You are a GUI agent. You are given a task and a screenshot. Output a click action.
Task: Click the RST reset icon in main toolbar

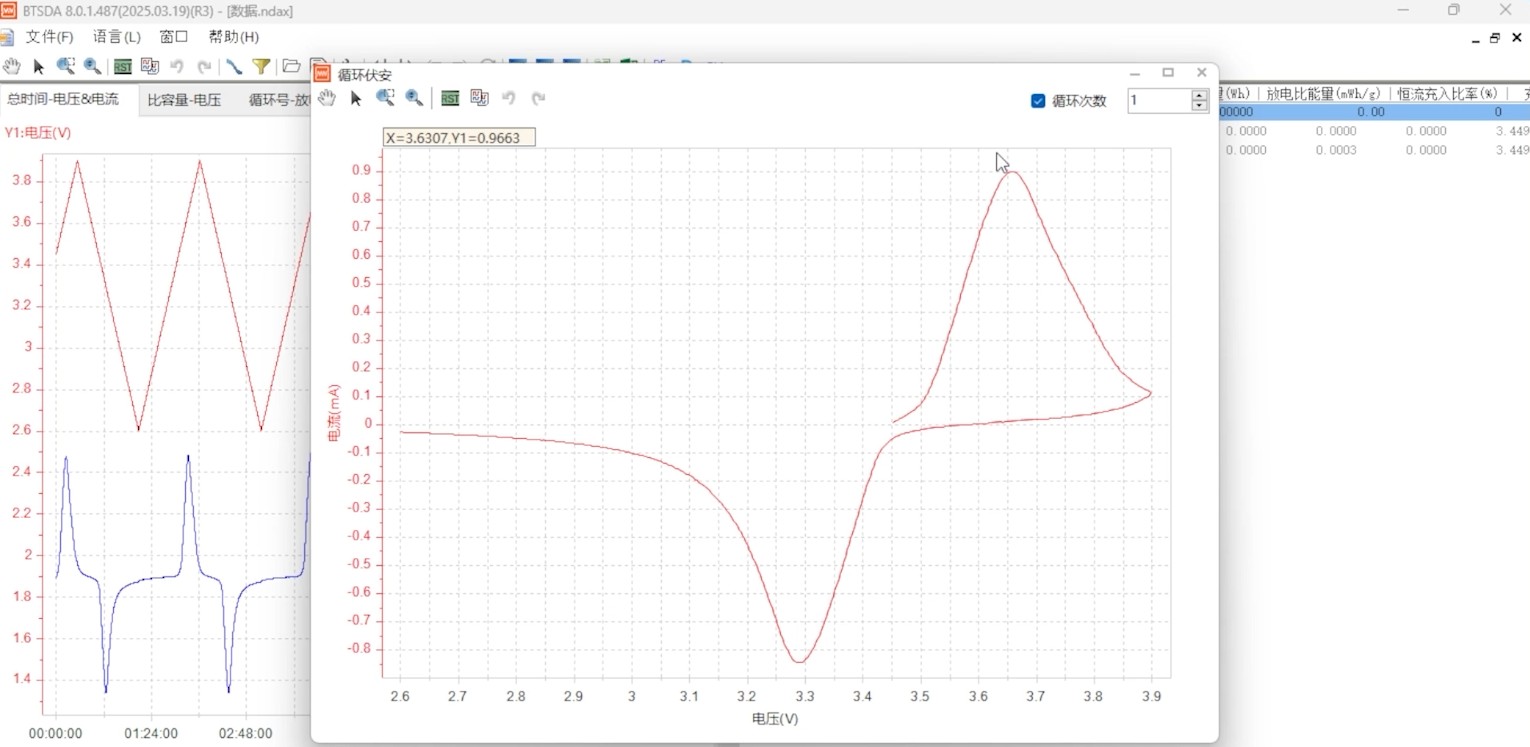pos(122,67)
